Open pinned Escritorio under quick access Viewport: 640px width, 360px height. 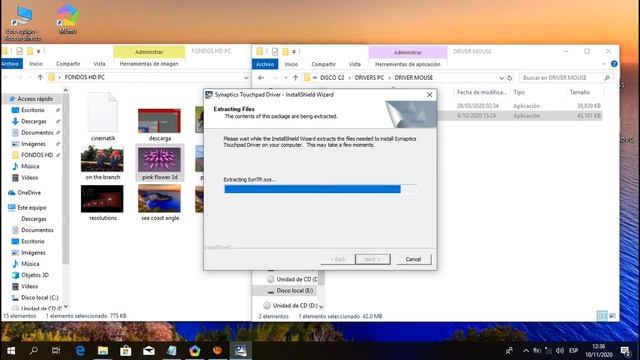point(33,110)
